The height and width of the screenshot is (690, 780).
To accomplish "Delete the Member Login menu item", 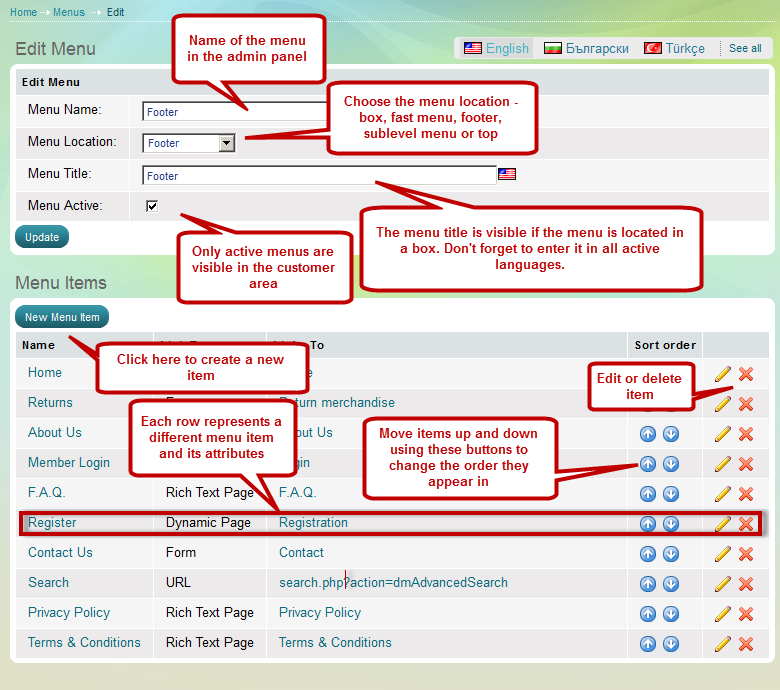I will click(x=746, y=464).
